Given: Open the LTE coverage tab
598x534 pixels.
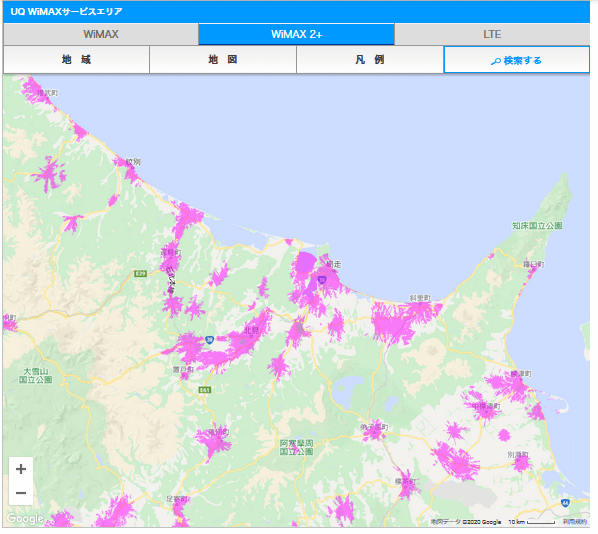Looking at the screenshot, I should point(492,34).
